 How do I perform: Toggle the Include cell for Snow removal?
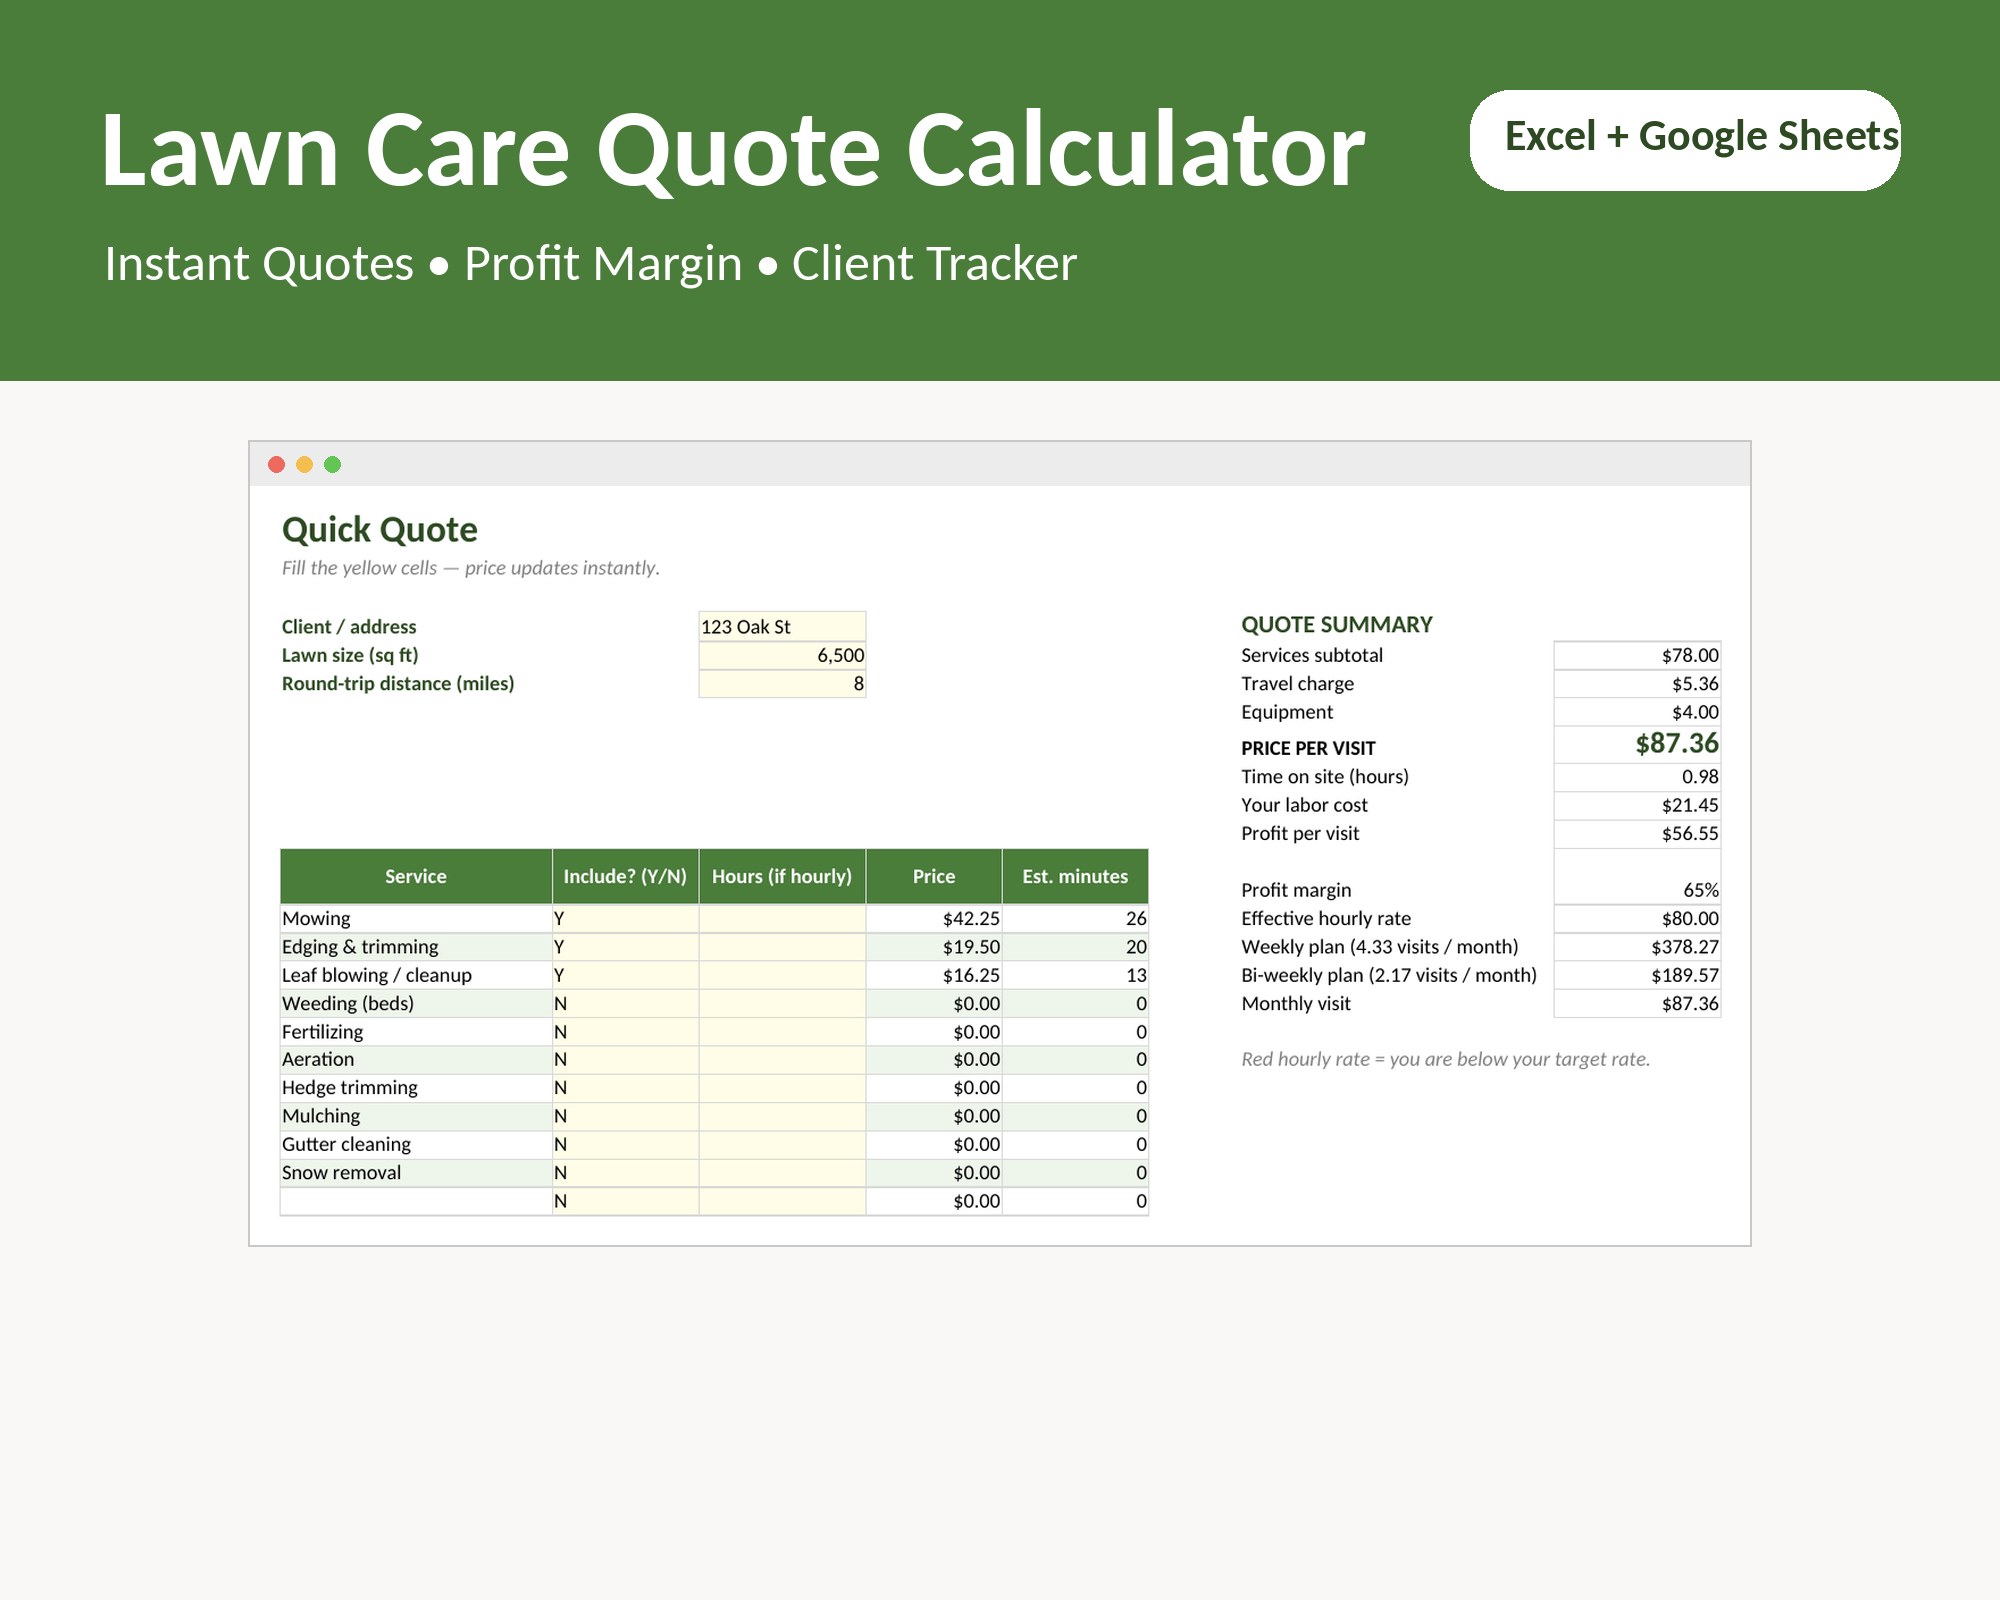click(x=625, y=1172)
